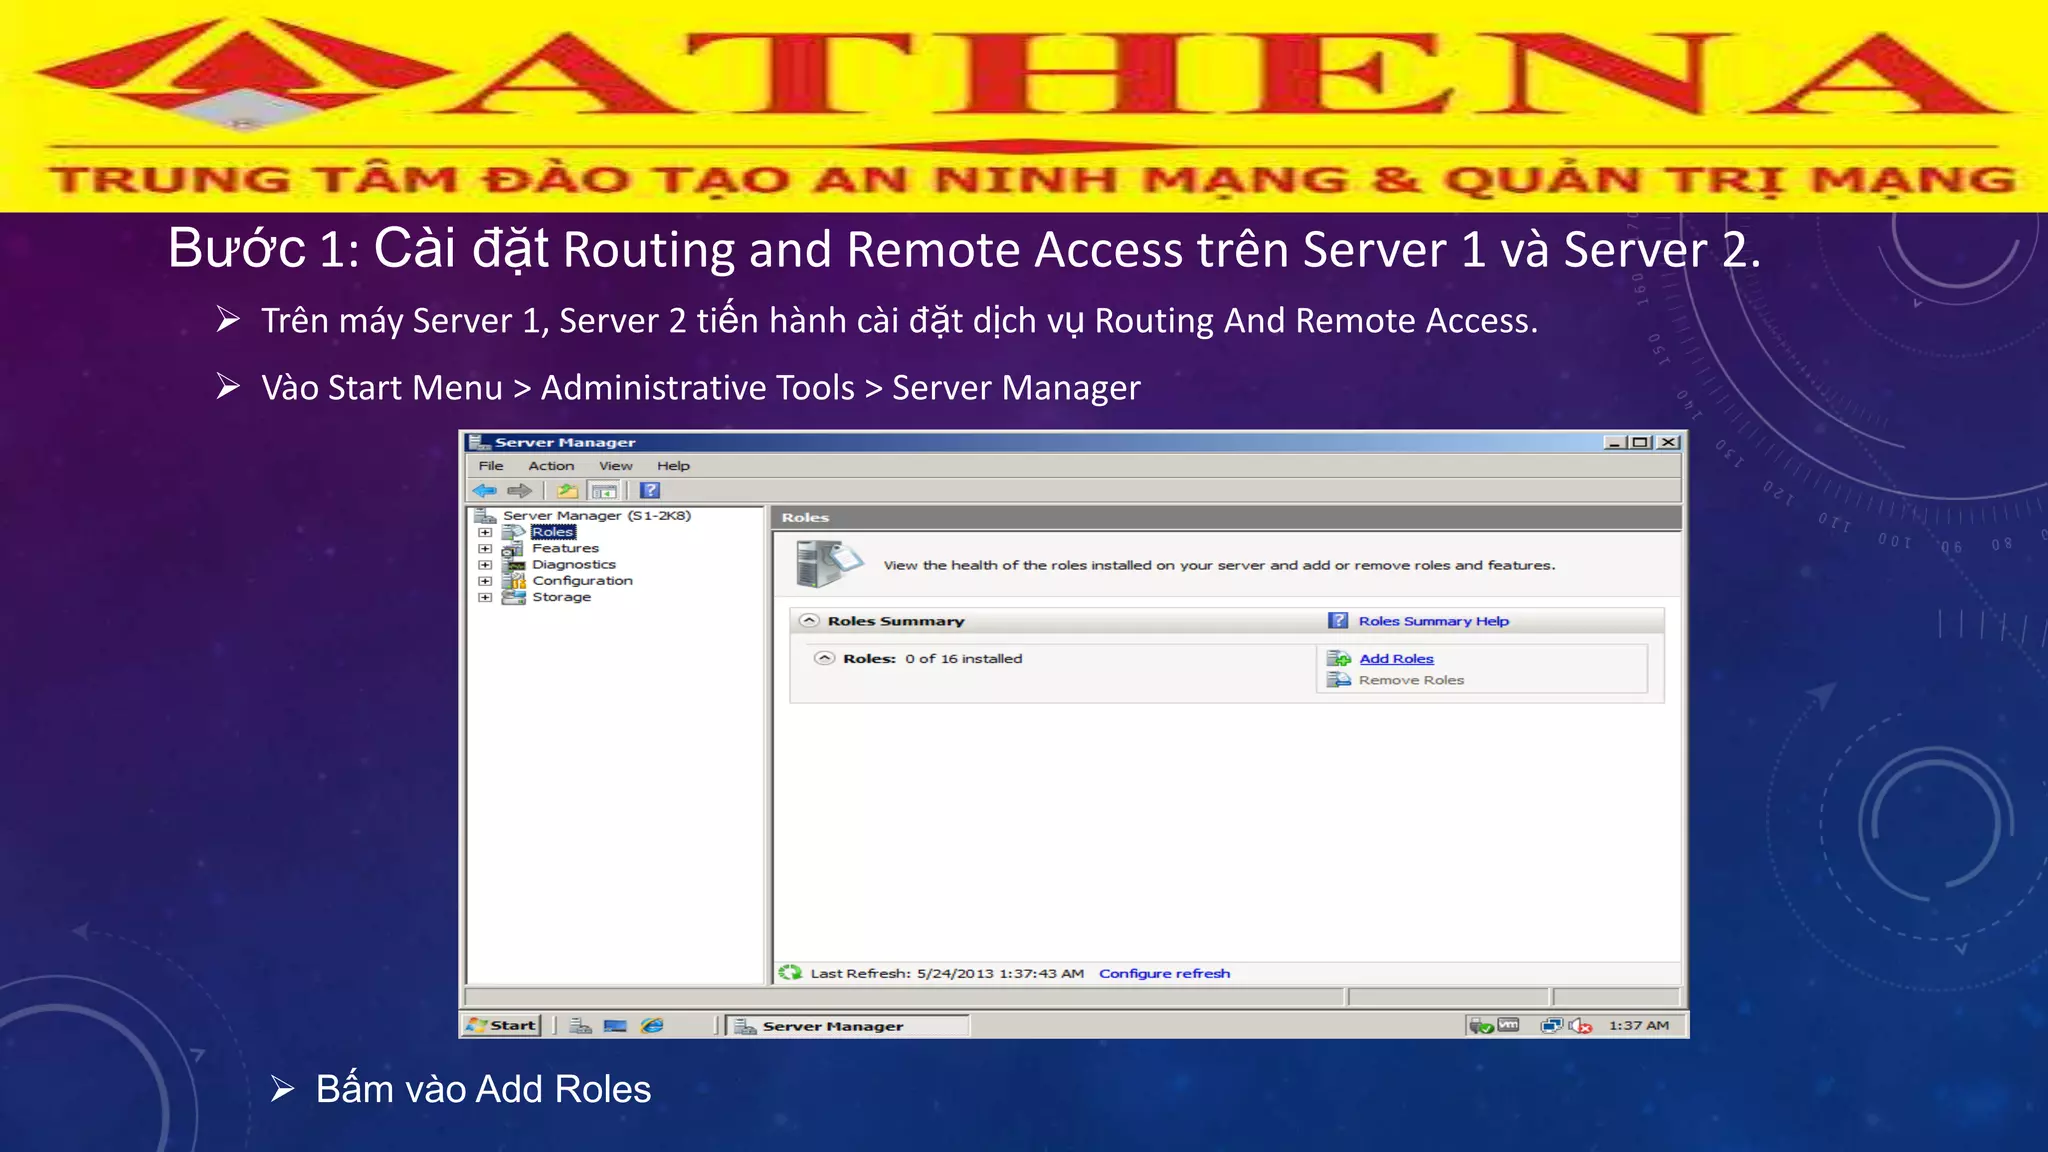This screenshot has height=1152, width=2048.
Task: Expand the Configuration tree node
Action: pos(485,580)
